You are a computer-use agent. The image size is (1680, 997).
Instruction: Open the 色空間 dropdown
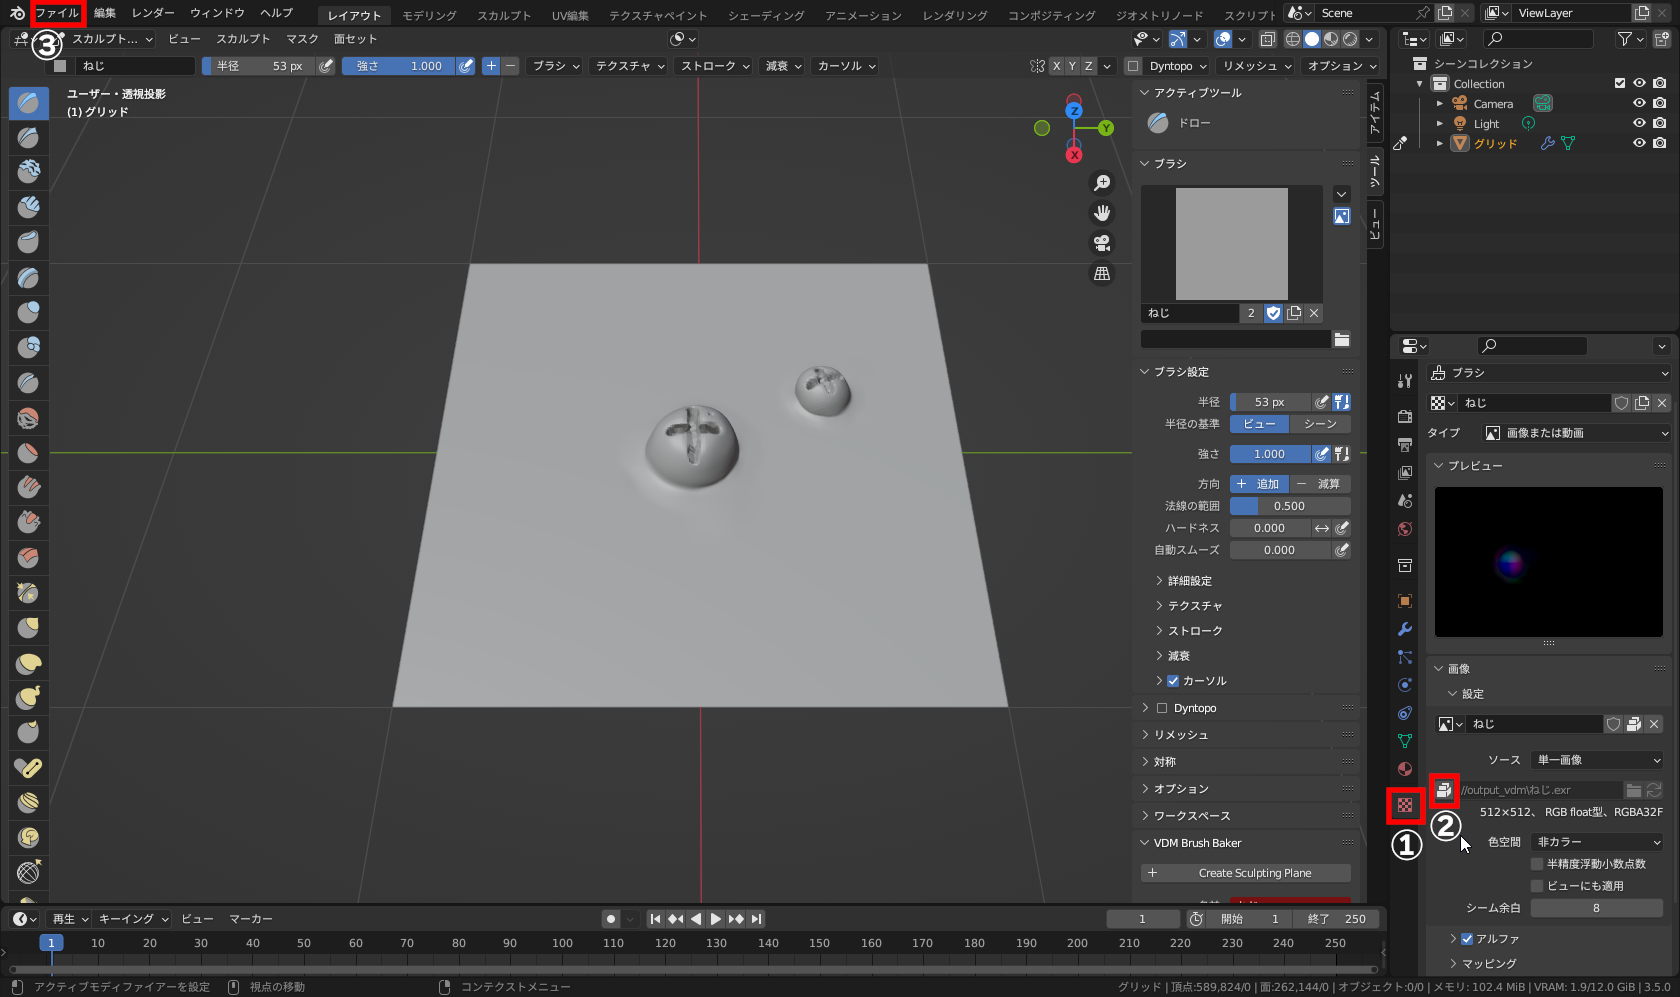pyautogui.click(x=1597, y=842)
